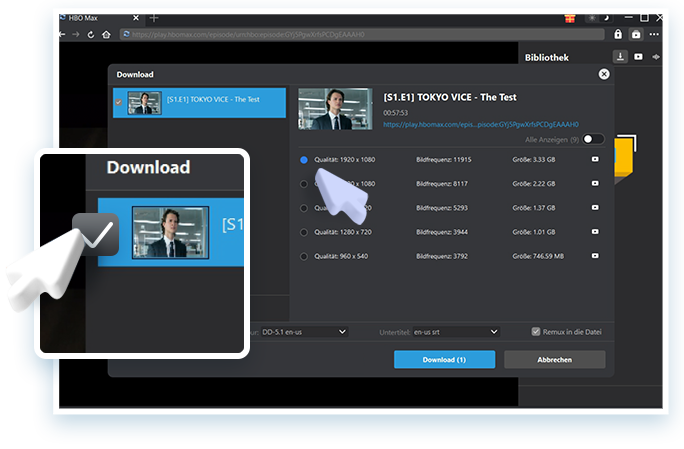Click the Bibliothek heading
The height and width of the screenshot is (449, 684).
(x=547, y=58)
